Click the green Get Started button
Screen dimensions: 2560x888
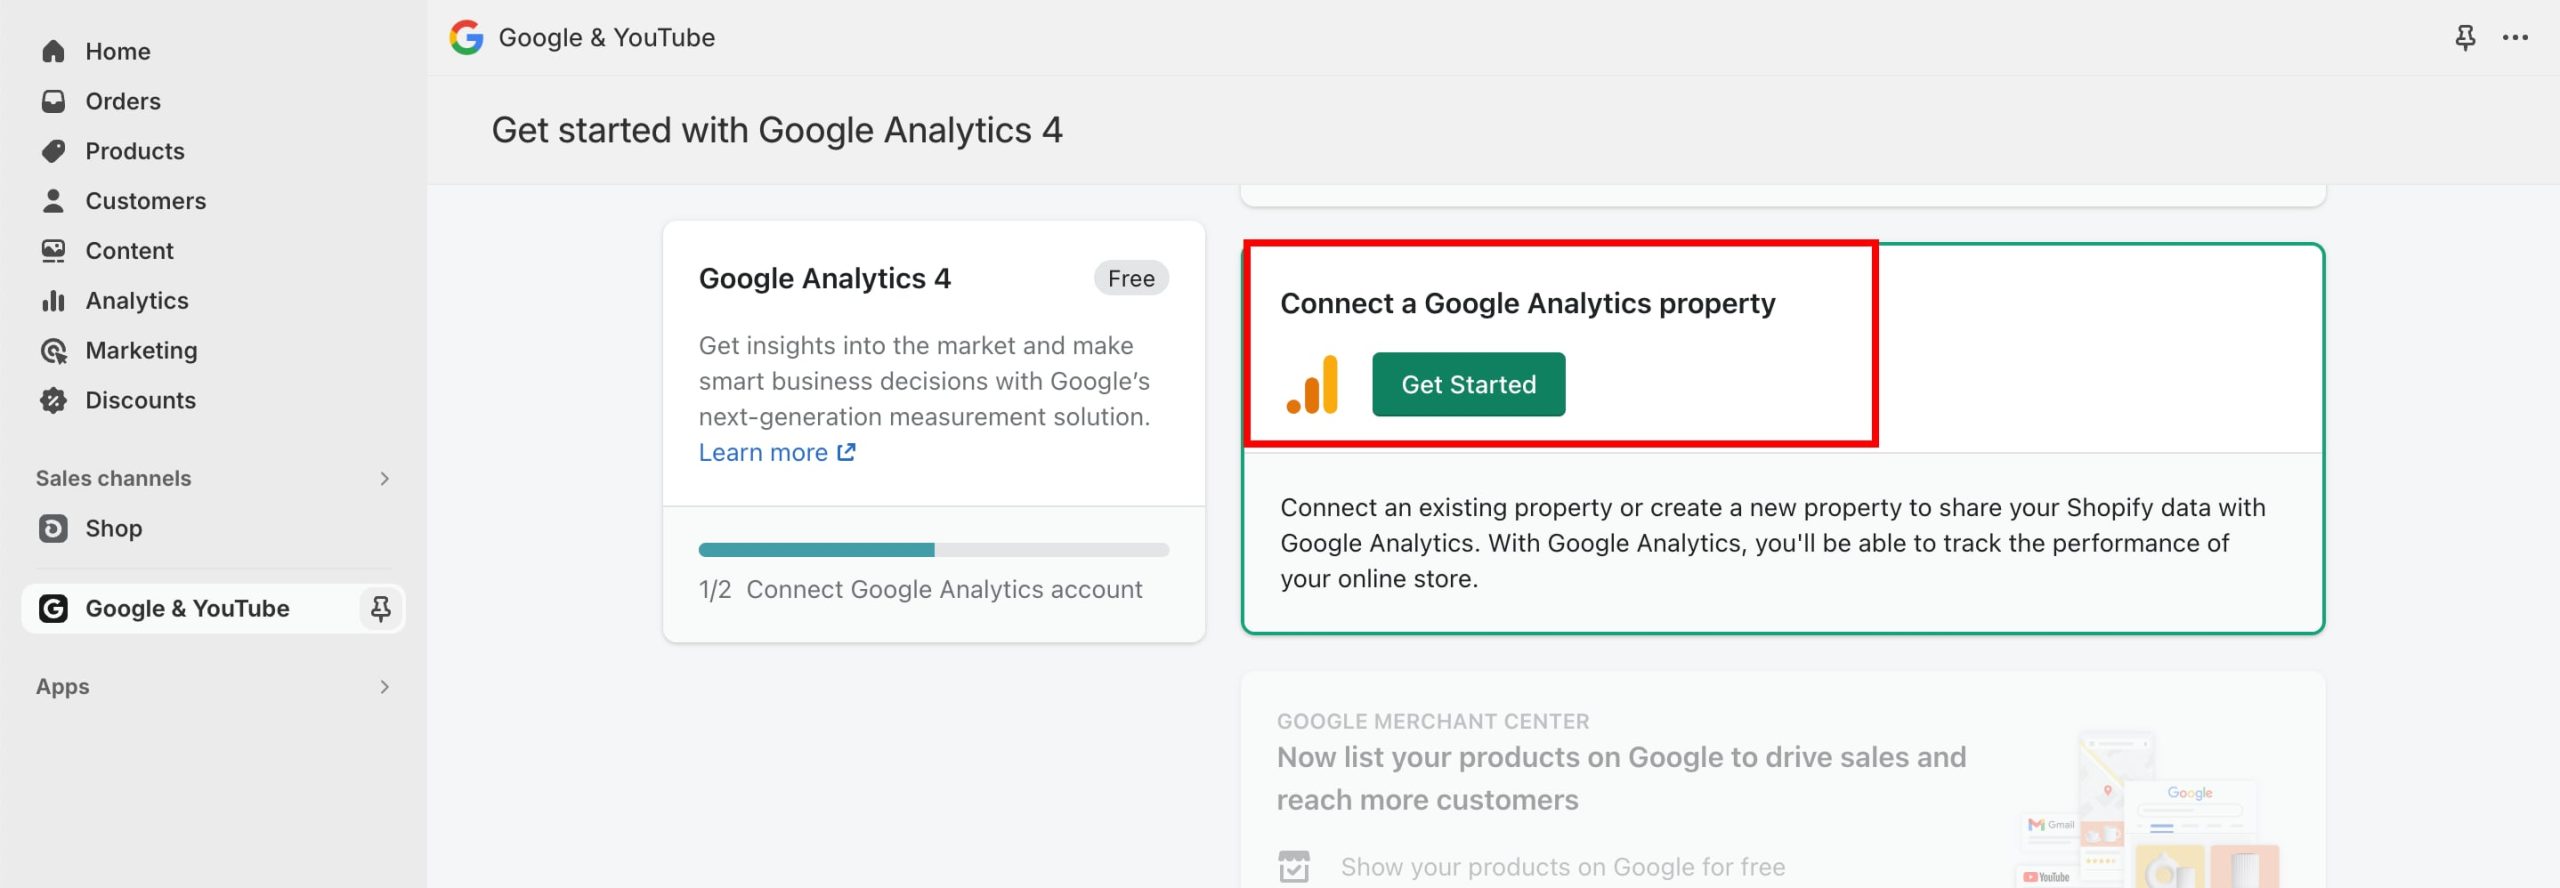coord(1468,385)
